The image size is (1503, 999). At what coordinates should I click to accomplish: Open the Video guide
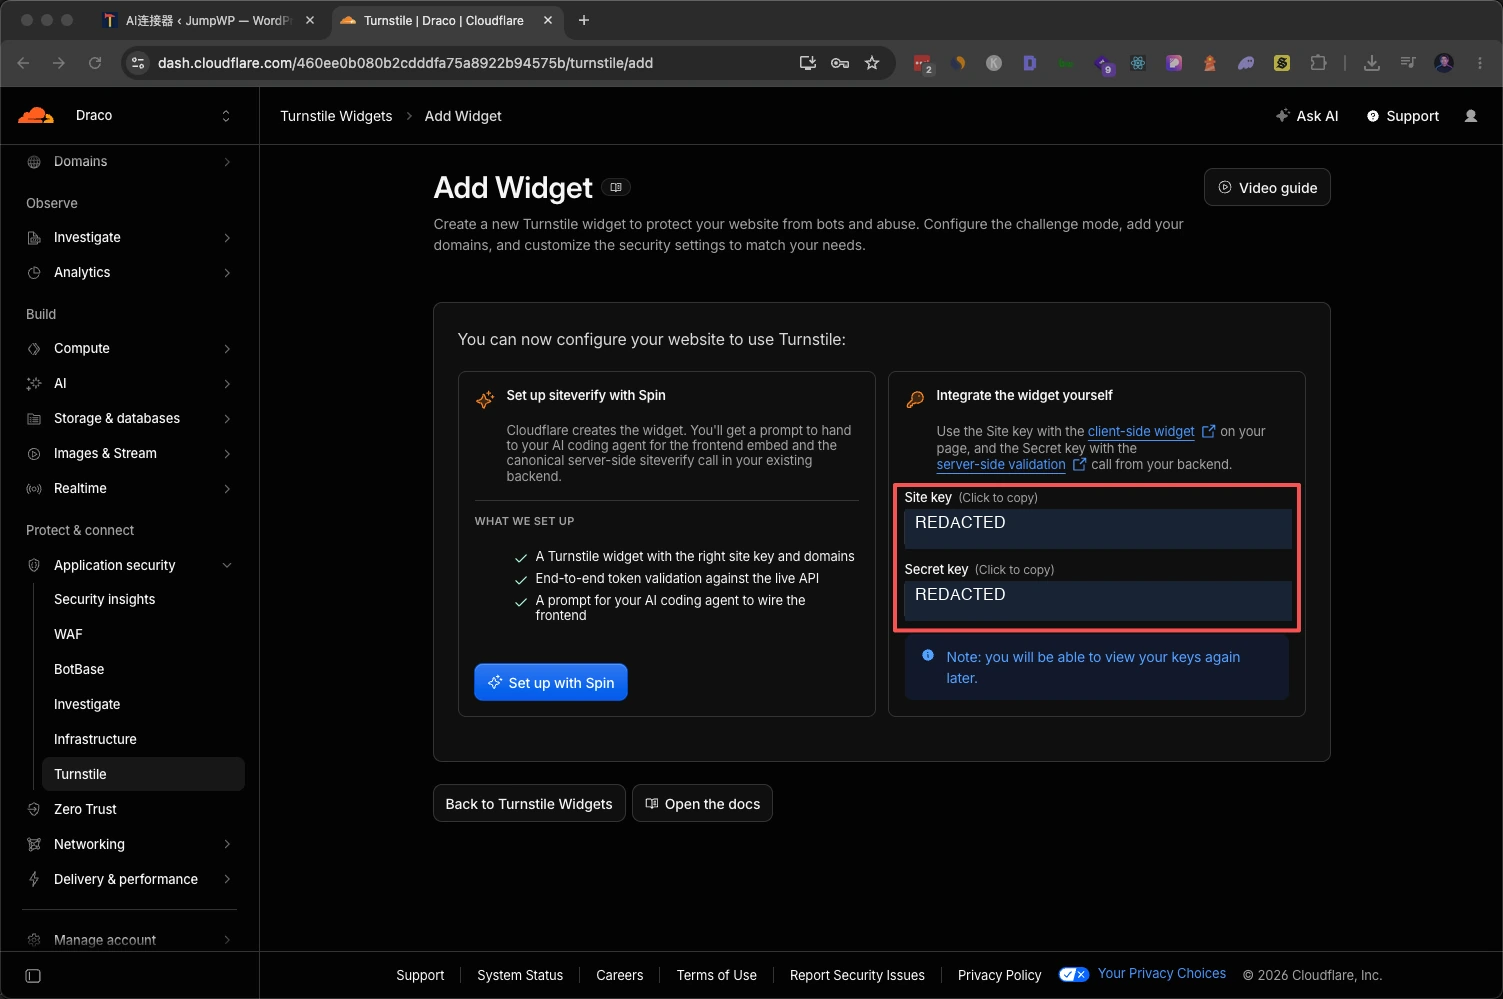coord(1267,187)
